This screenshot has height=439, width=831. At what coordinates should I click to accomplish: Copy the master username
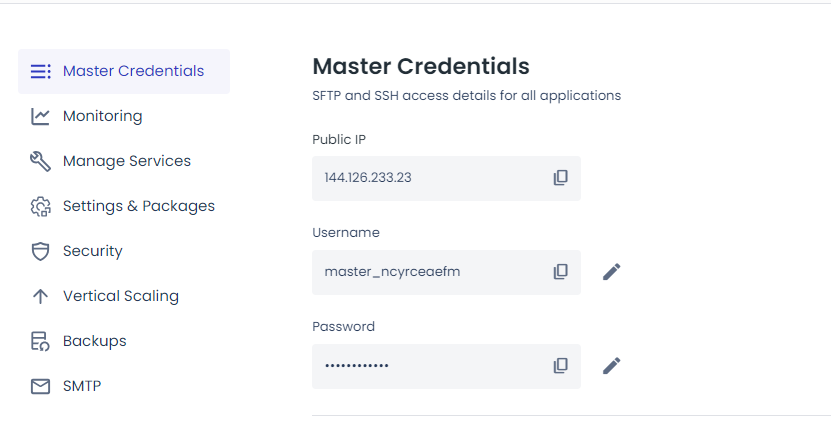(561, 272)
